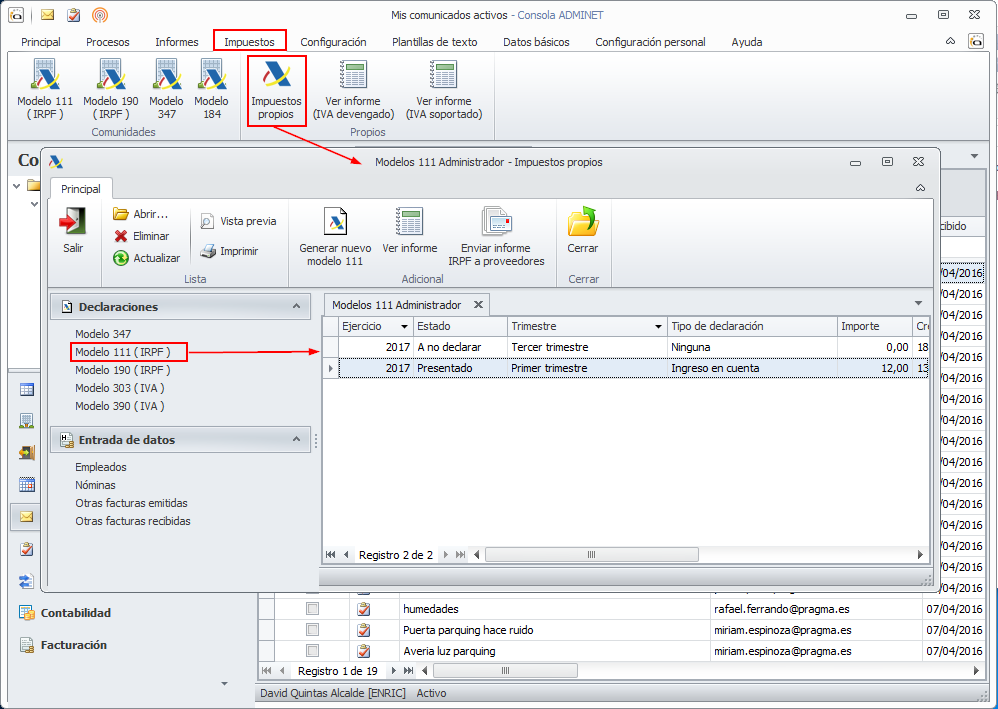Screen dimensions: 998x709
Task: Select Modelo 190 (IRPF) under Declaraciones
Action: click(x=123, y=370)
